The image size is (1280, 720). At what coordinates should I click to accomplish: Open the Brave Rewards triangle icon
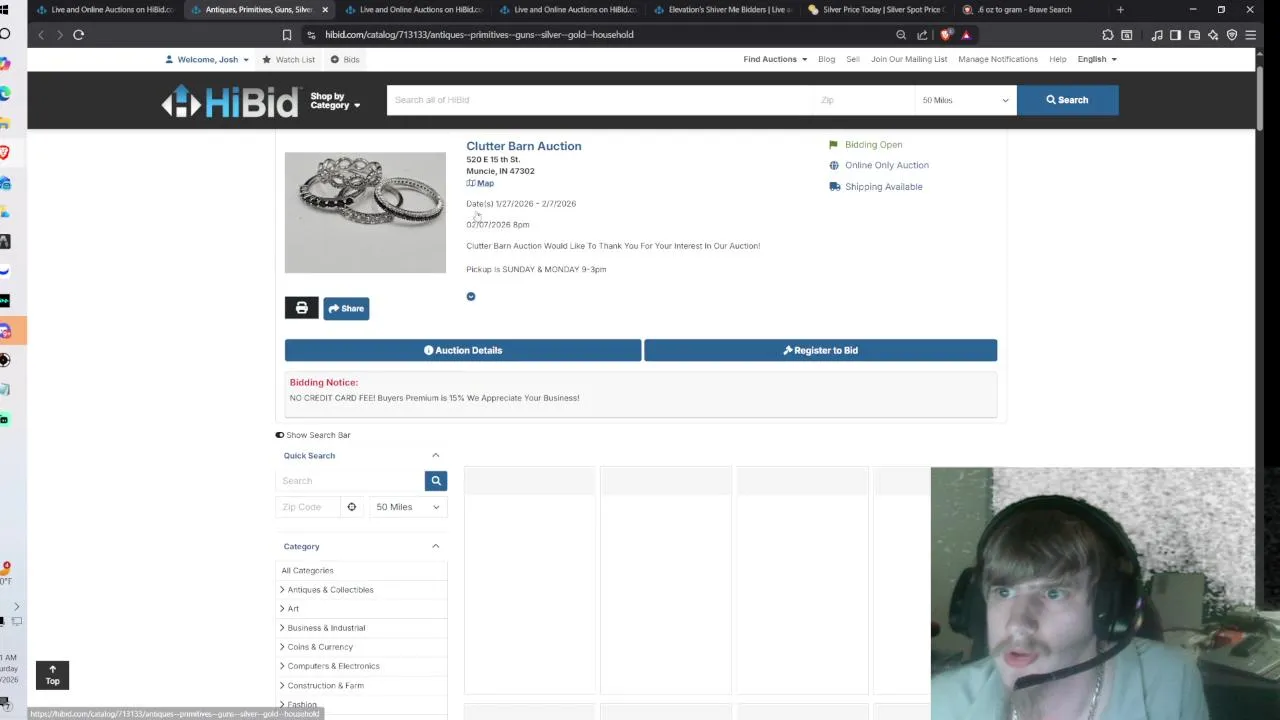tap(966, 35)
